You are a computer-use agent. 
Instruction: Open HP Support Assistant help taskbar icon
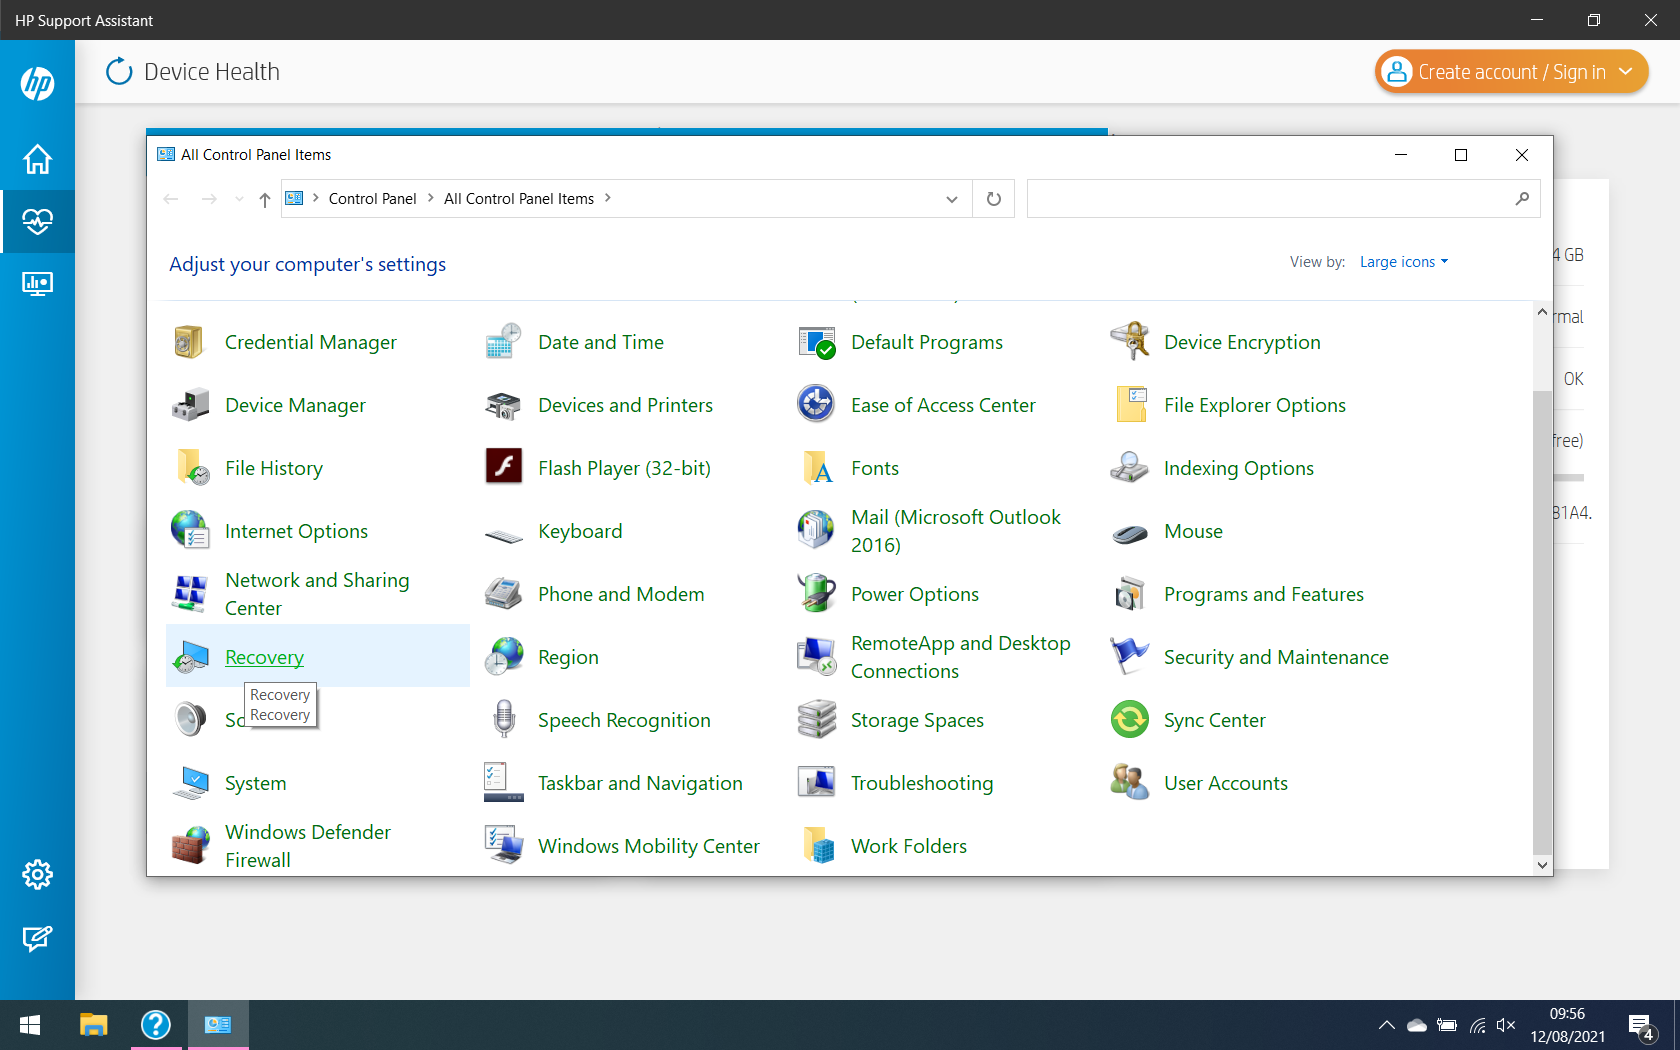click(156, 1025)
